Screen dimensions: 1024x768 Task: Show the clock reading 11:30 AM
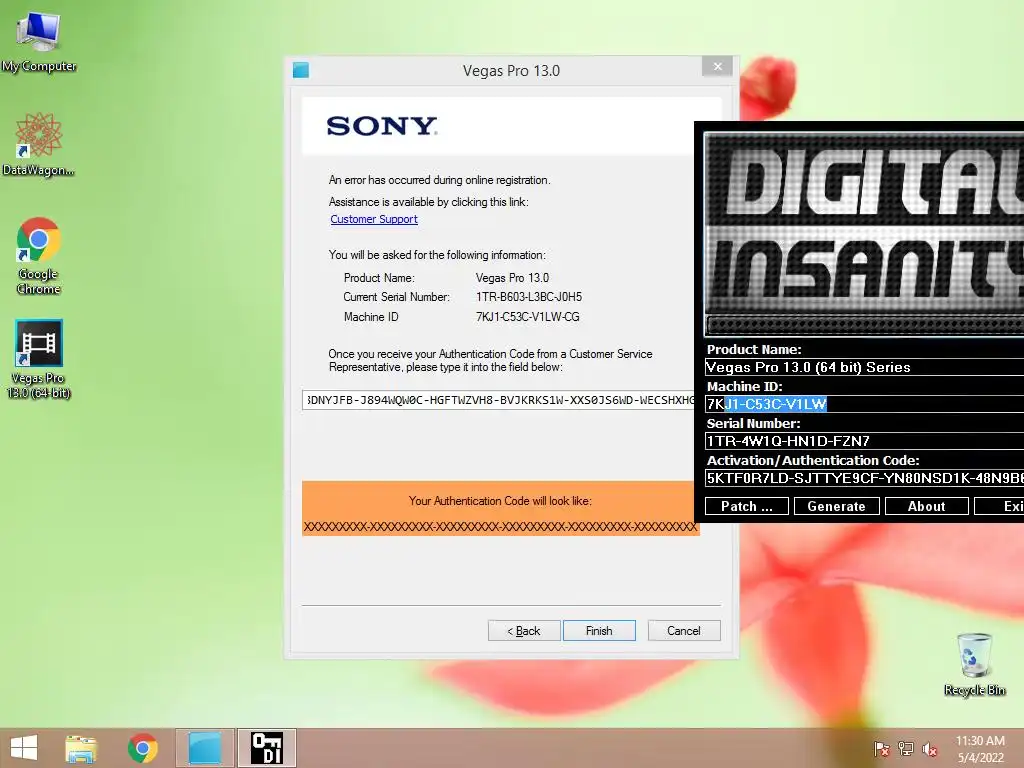[980, 741]
